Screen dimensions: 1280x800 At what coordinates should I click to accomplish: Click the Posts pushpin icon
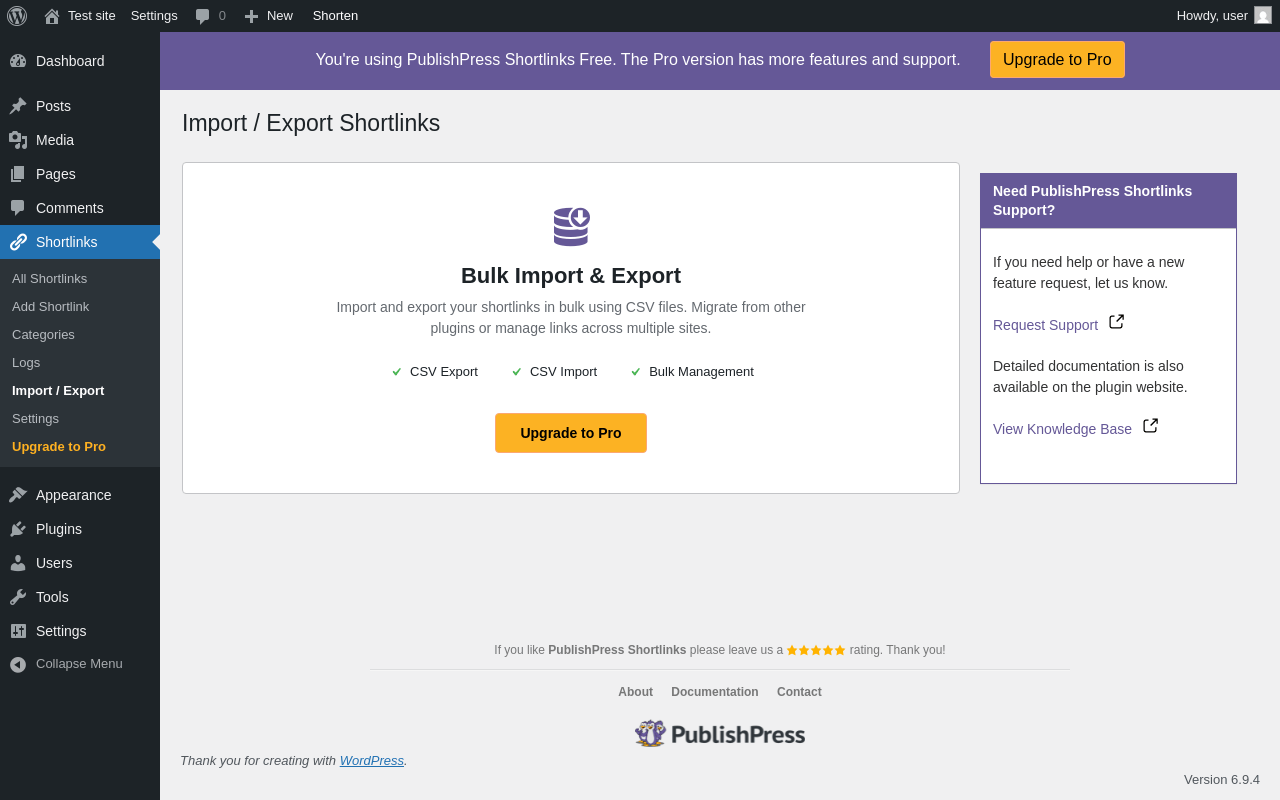18,106
